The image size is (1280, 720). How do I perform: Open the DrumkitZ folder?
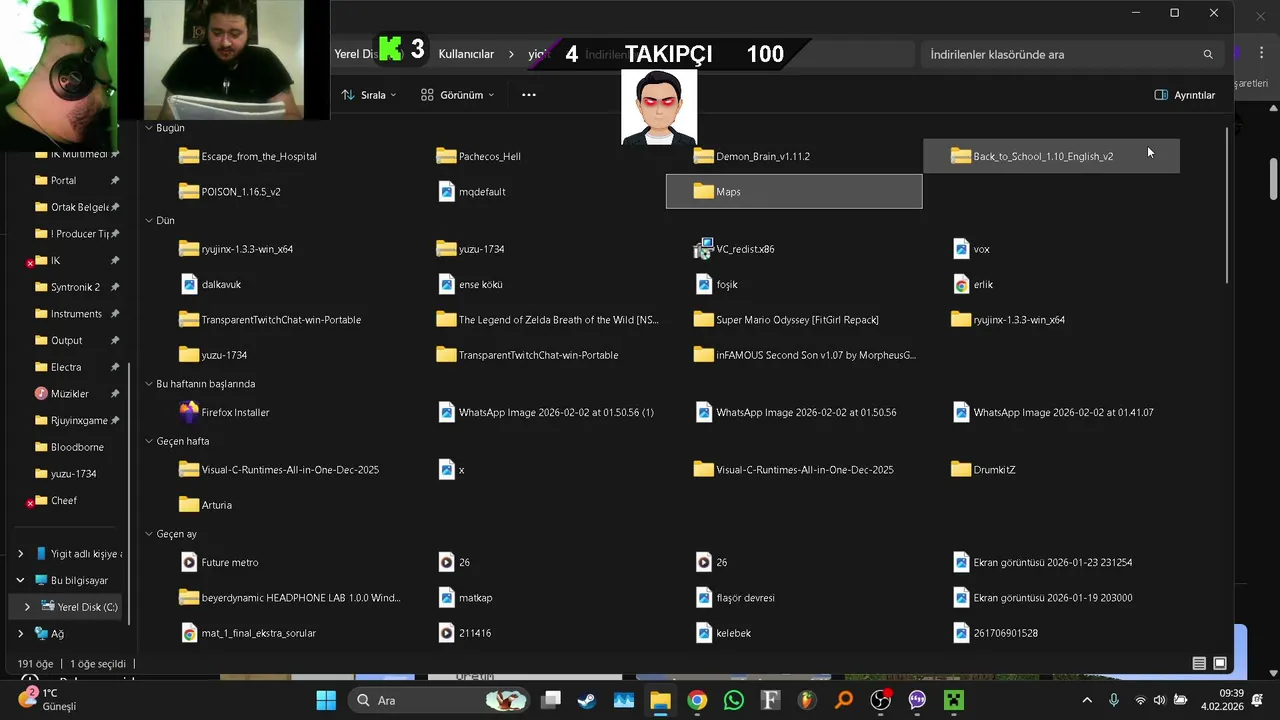(983, 469)
